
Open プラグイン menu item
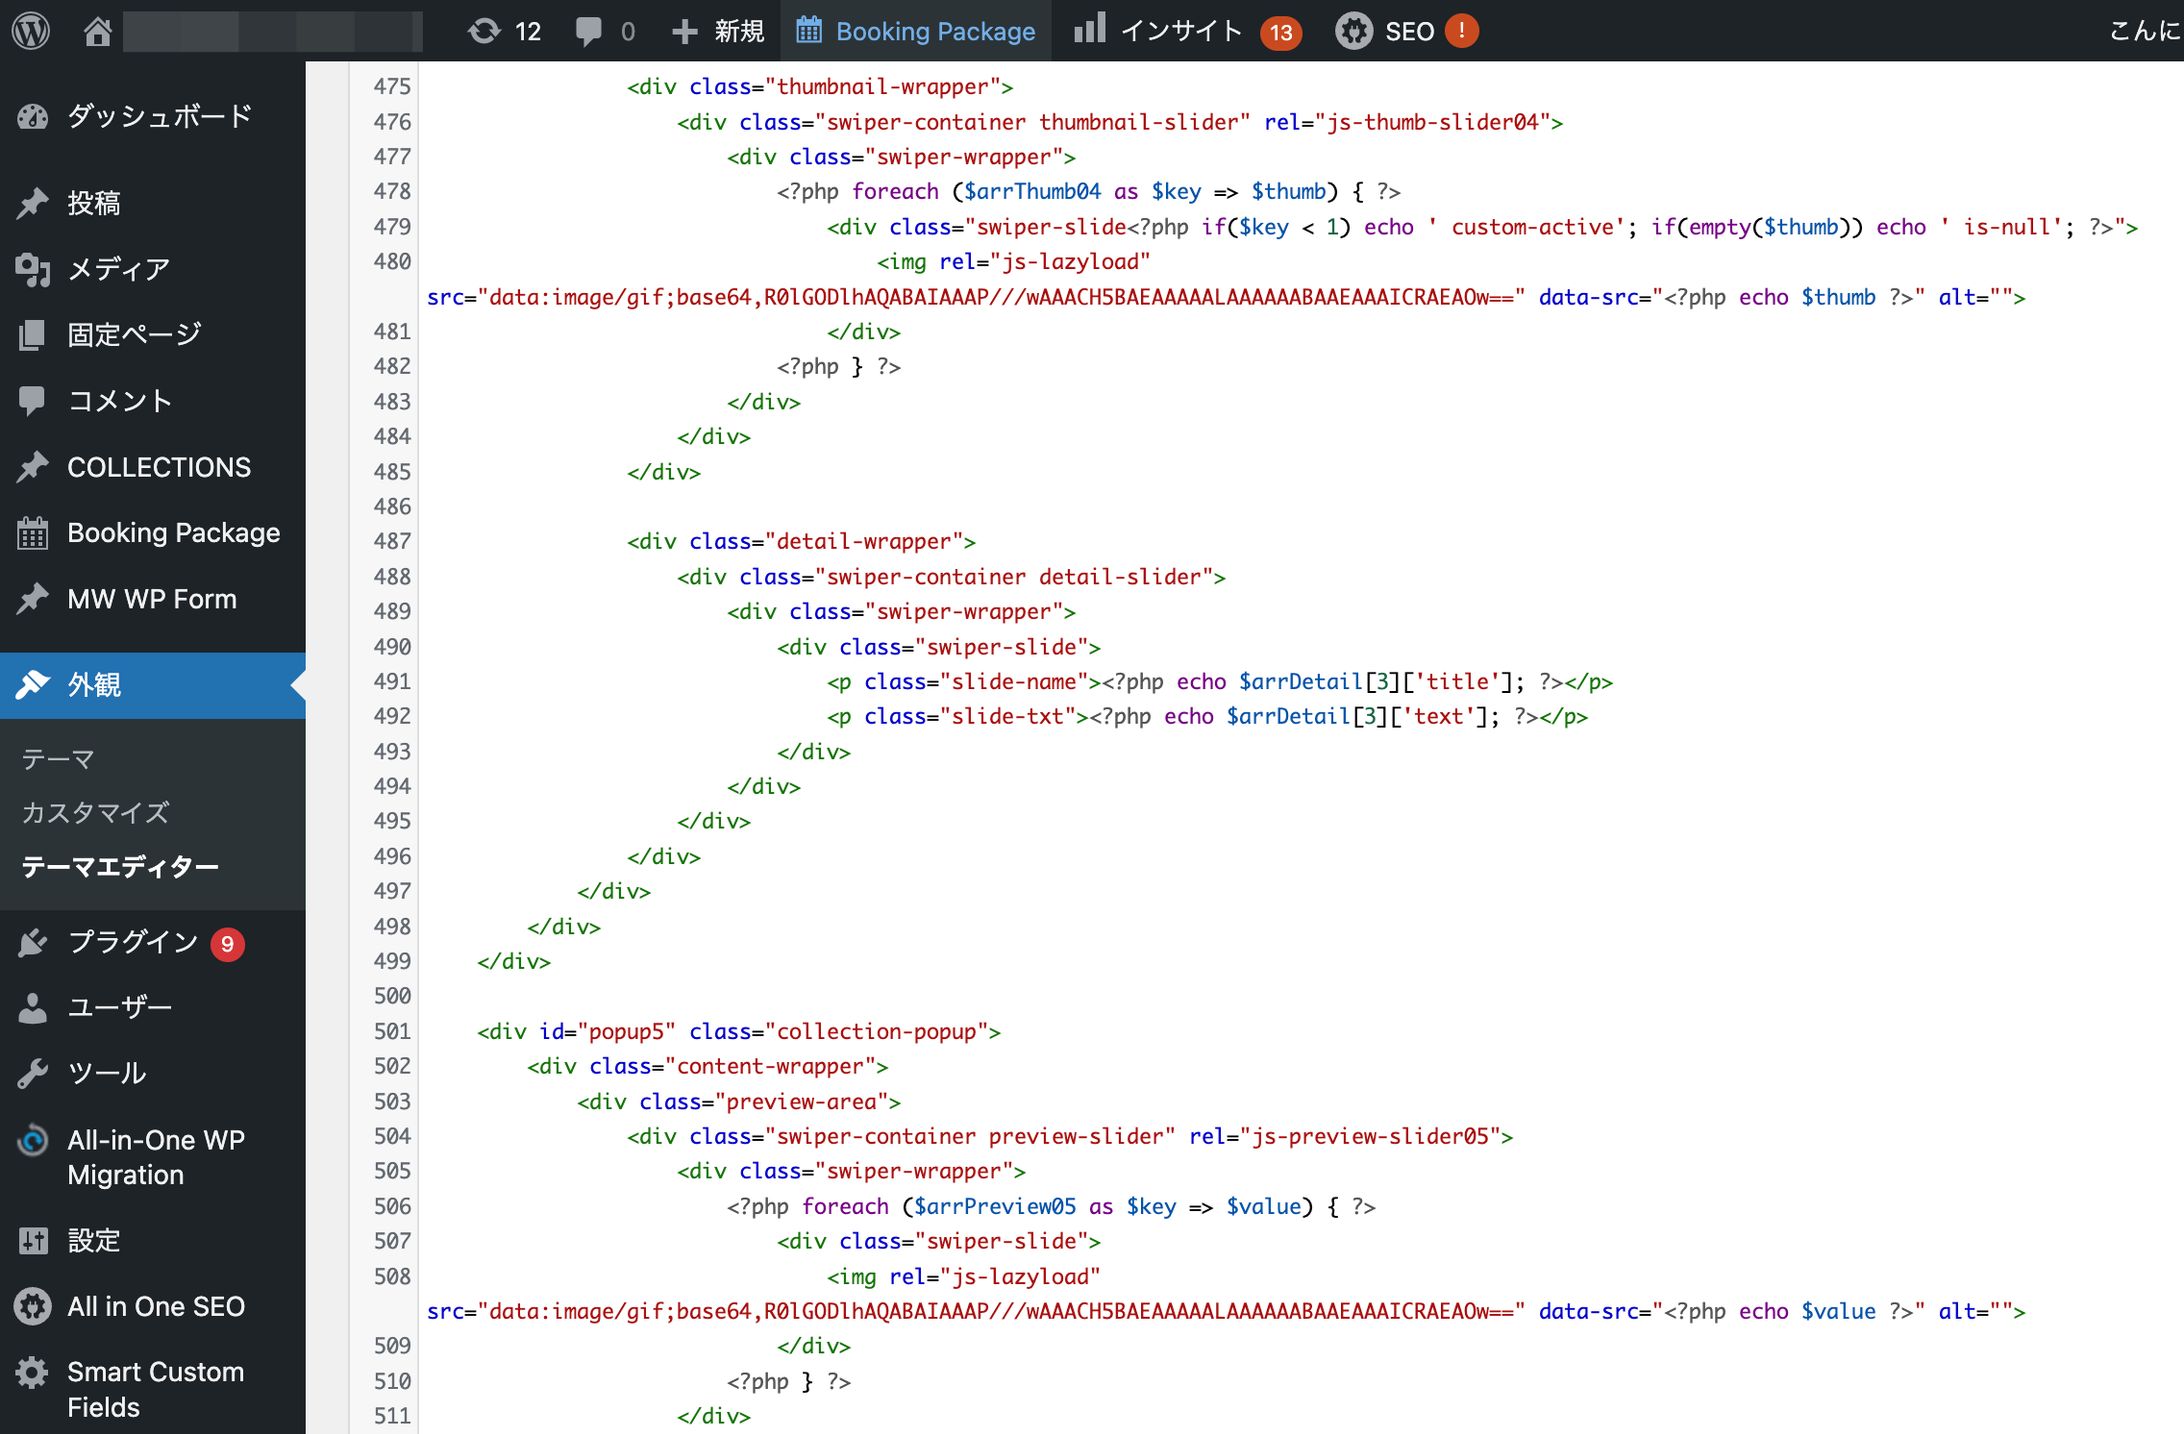pyautogui.click(x=133, y=942)
